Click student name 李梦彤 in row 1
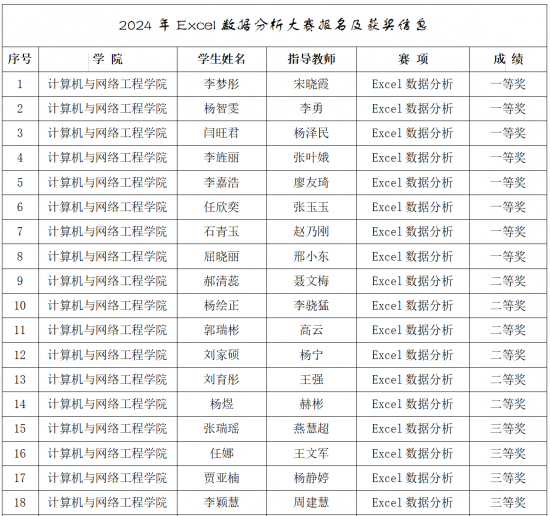The width and height of the screenshot is (550, 516). coord(222,84)
